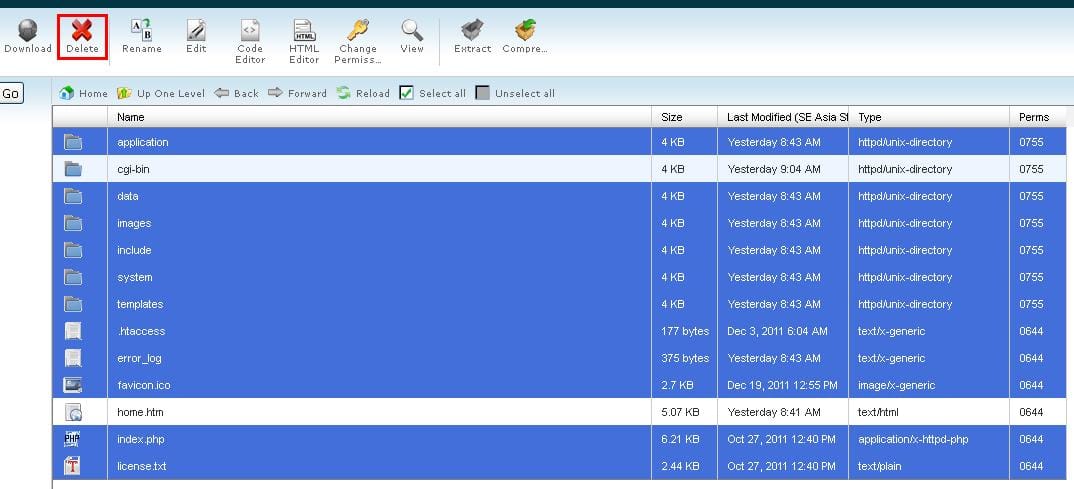
Task: Select the Rename tool icon
Action: (142, 30)
